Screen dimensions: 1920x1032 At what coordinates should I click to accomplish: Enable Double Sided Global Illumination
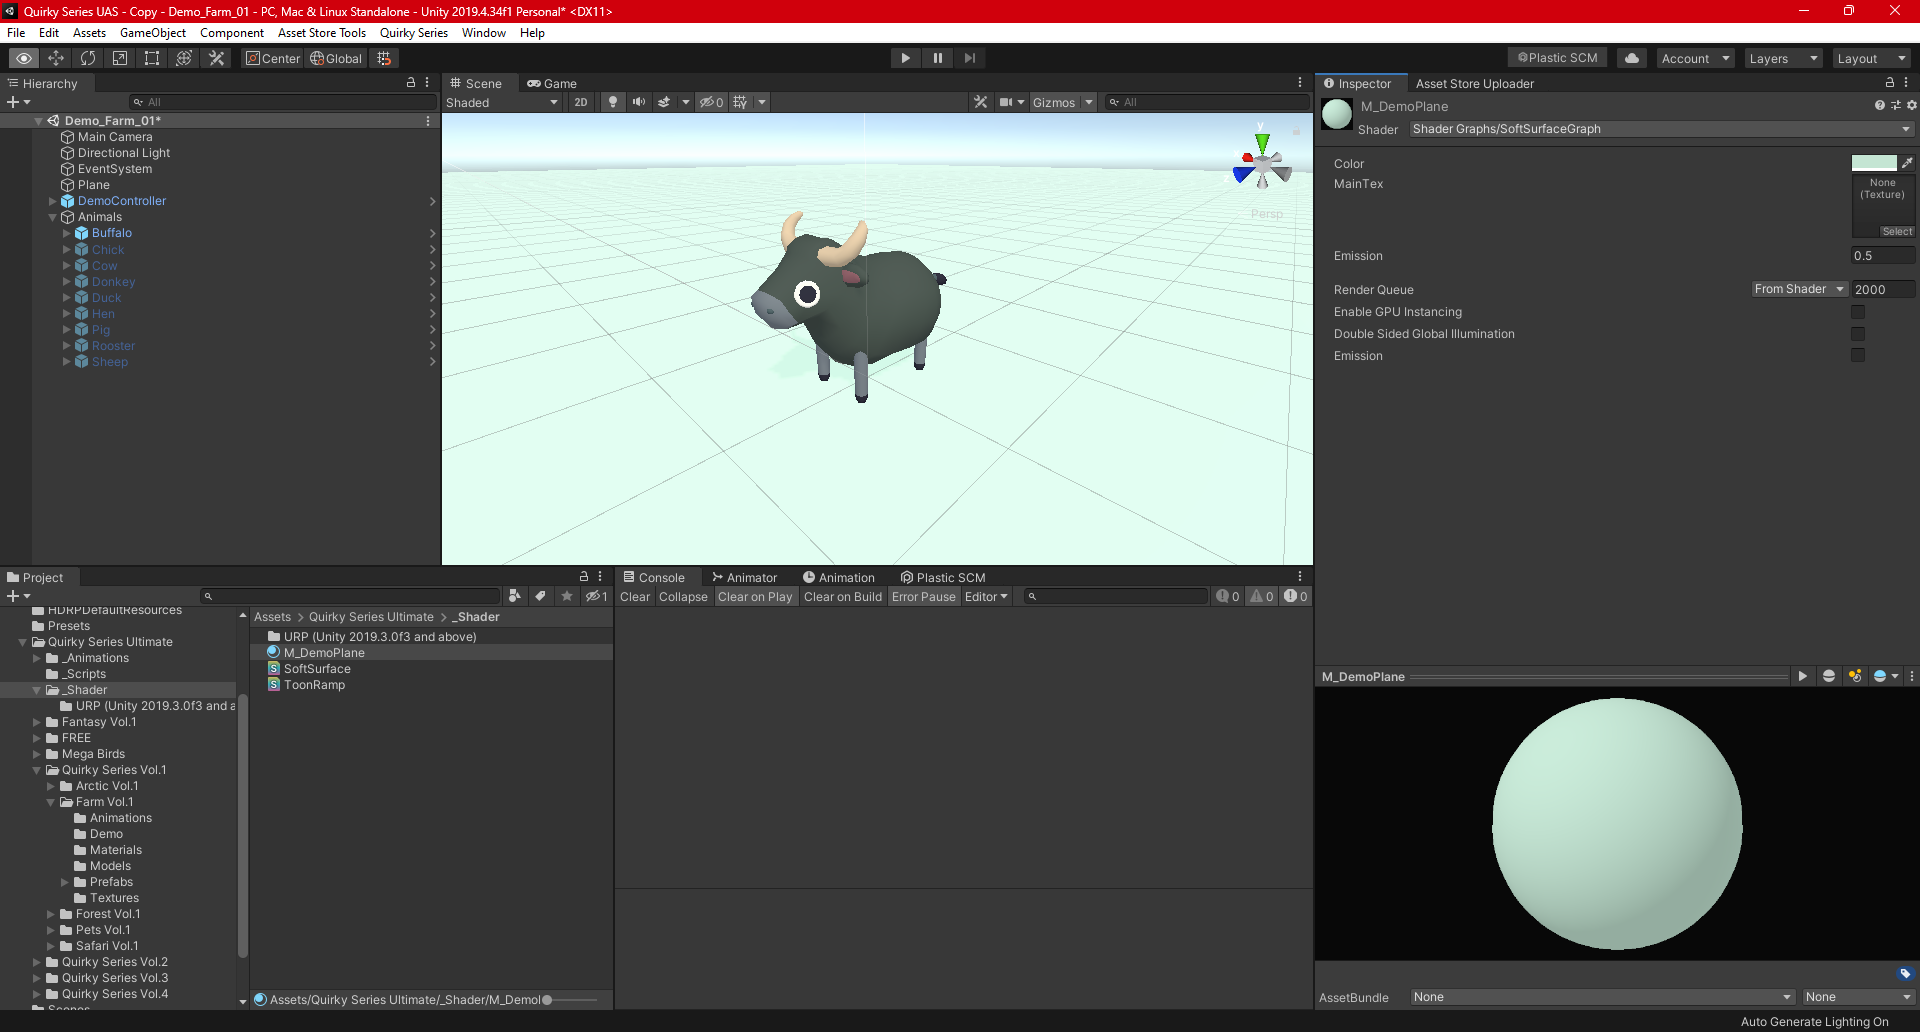pyautogui.click(x=1858, y=334)
